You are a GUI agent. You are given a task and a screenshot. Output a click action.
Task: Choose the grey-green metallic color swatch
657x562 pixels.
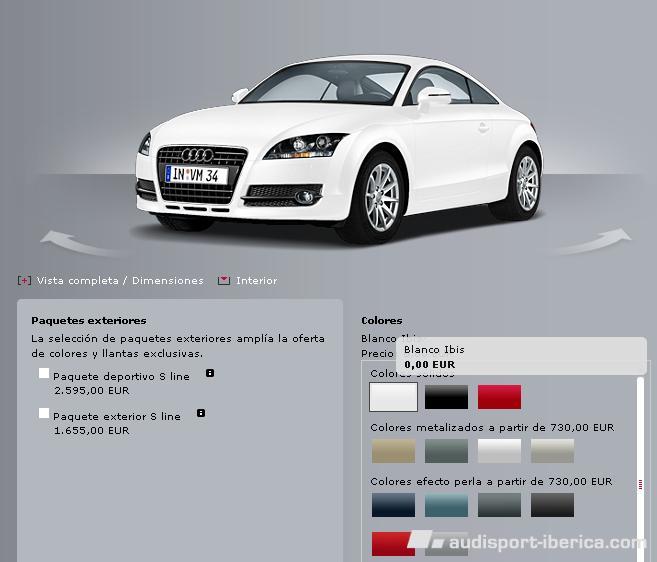(x=446, y=451)
